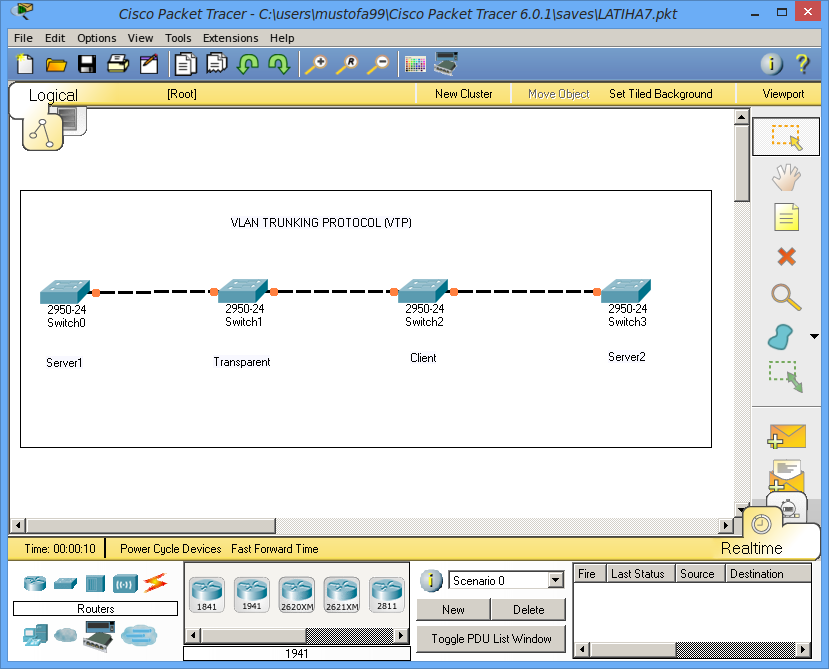Screen dimensions: 829x669
Task: Select the WAN Emulation cloud icon
Action: (66, 634)
